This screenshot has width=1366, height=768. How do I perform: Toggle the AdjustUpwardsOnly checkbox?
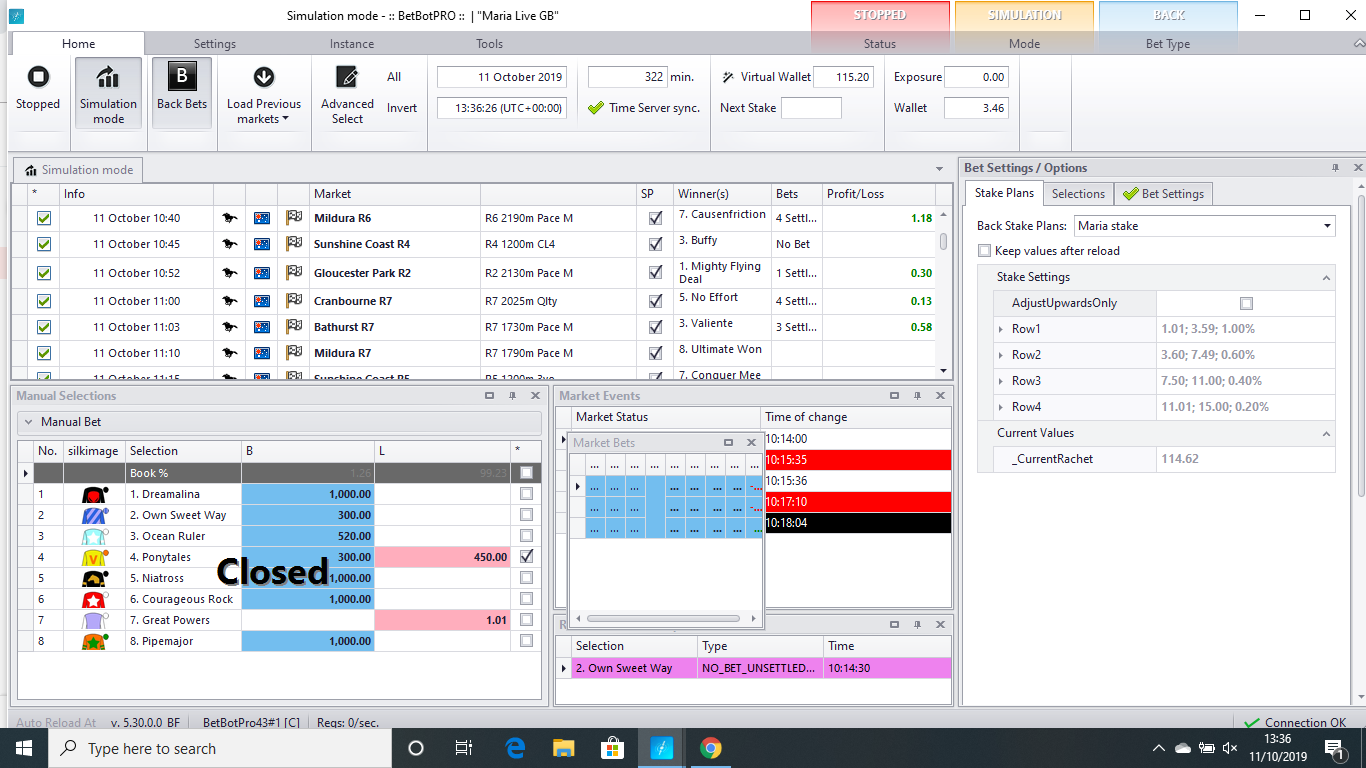pyautogui.click(x=1246, y=302)
